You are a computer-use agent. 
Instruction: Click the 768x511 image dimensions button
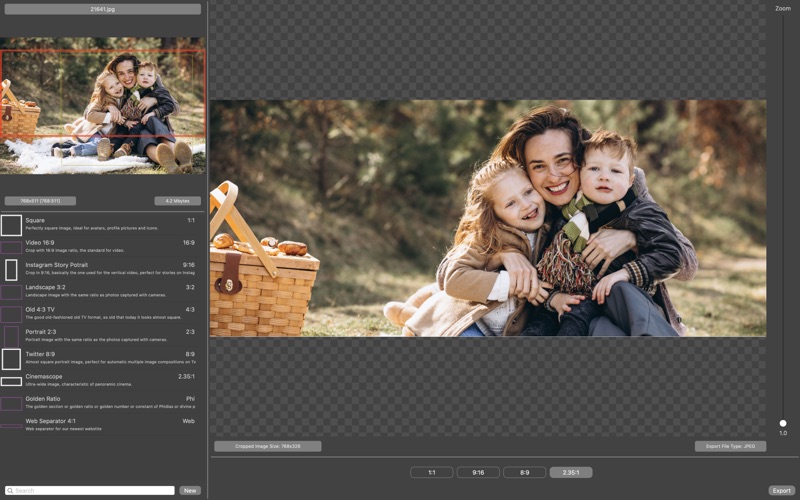coord(40,201)
